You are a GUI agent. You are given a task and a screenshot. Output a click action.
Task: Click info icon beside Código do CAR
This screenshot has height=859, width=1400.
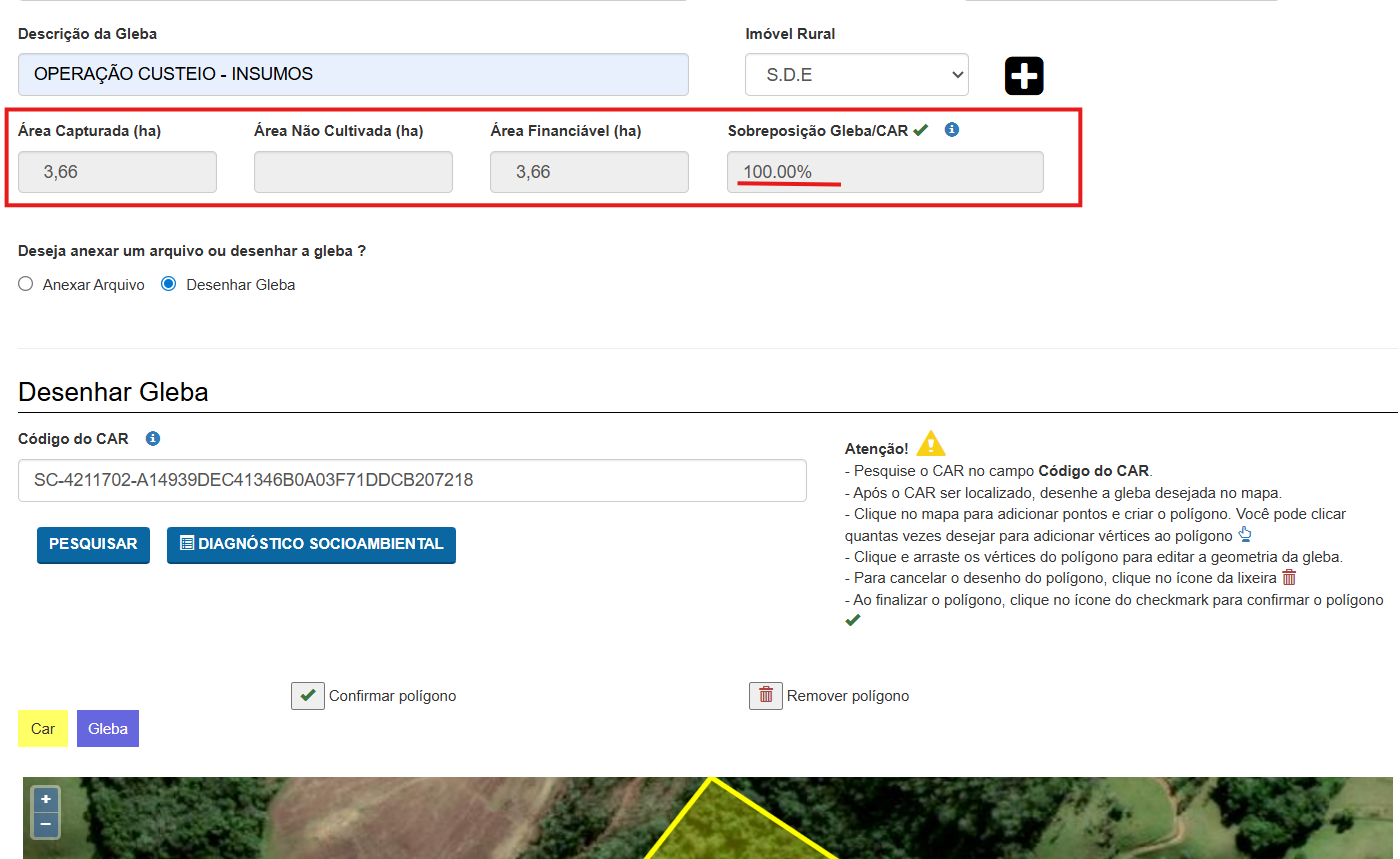click(153, 439)
